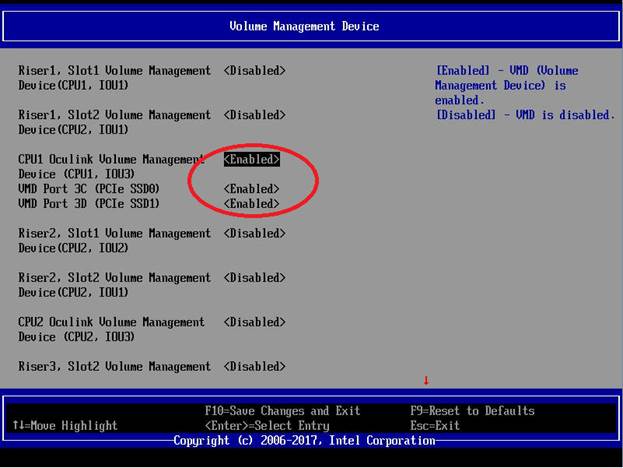Toggle VMD Port 3C Enabled value
This screenshot has height=468, width=623.
coord(251,189)
